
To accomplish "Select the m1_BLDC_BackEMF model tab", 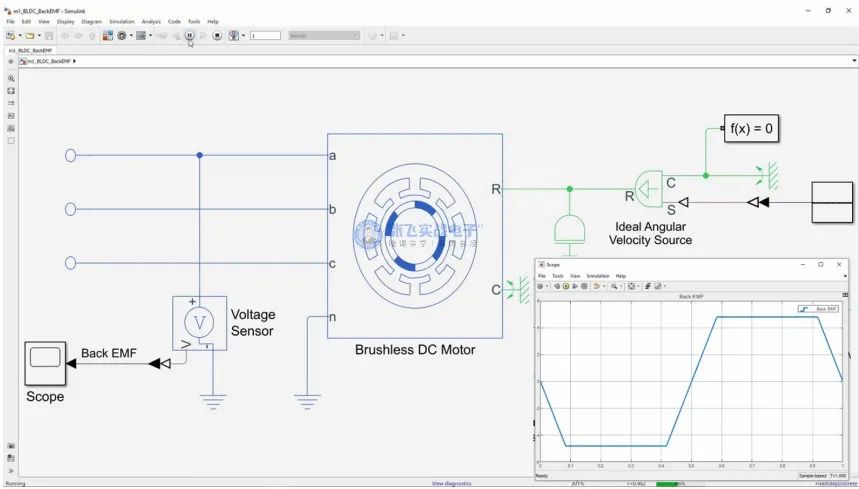I will pyautogui.click(x=30, y=49).
